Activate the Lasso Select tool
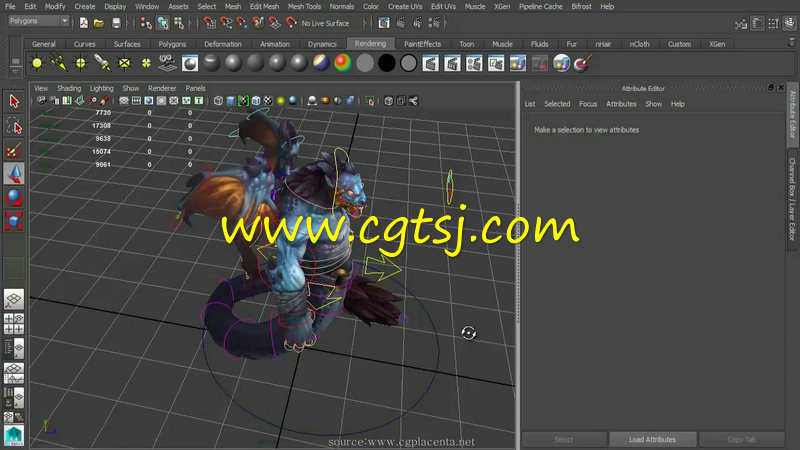This screenshot has height=450, width=800. (x=14, y=126)
